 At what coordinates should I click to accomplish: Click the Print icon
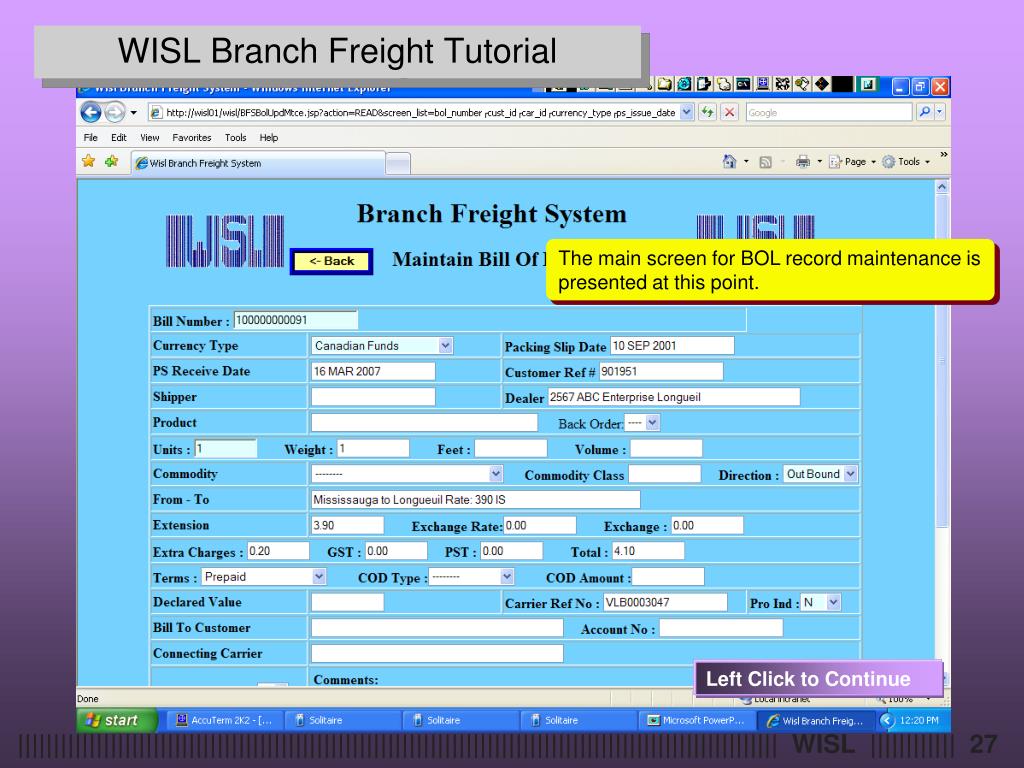click(x=803, y=161)
